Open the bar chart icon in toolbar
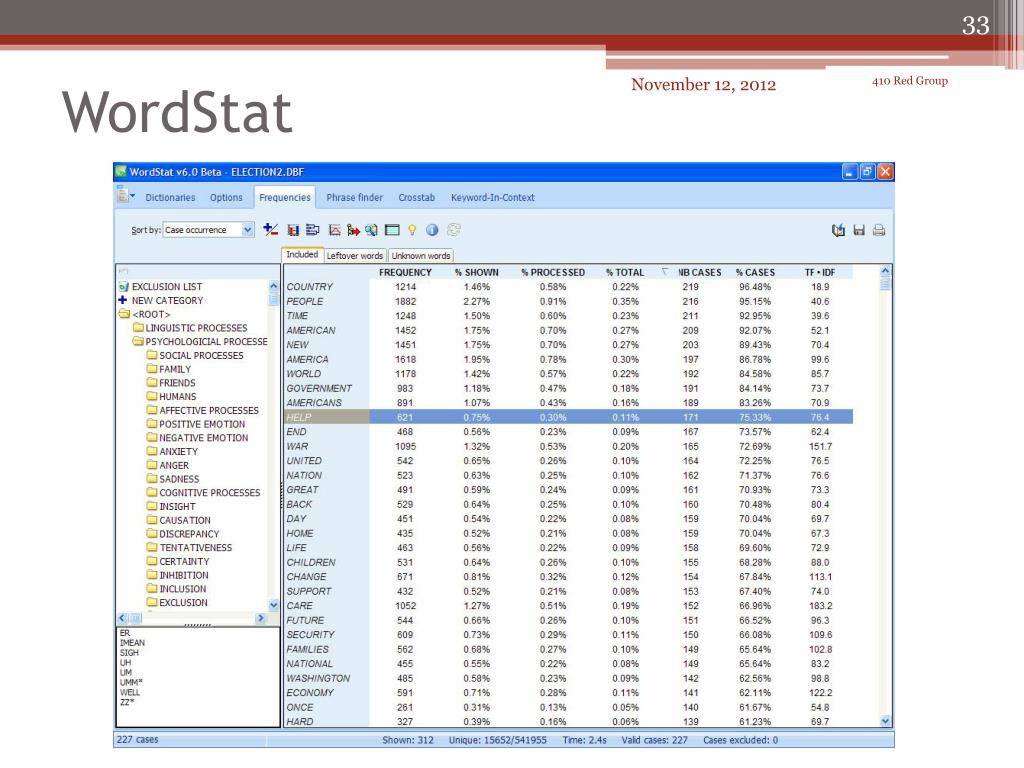This screenshot has width=1024, height=768. 293,230
